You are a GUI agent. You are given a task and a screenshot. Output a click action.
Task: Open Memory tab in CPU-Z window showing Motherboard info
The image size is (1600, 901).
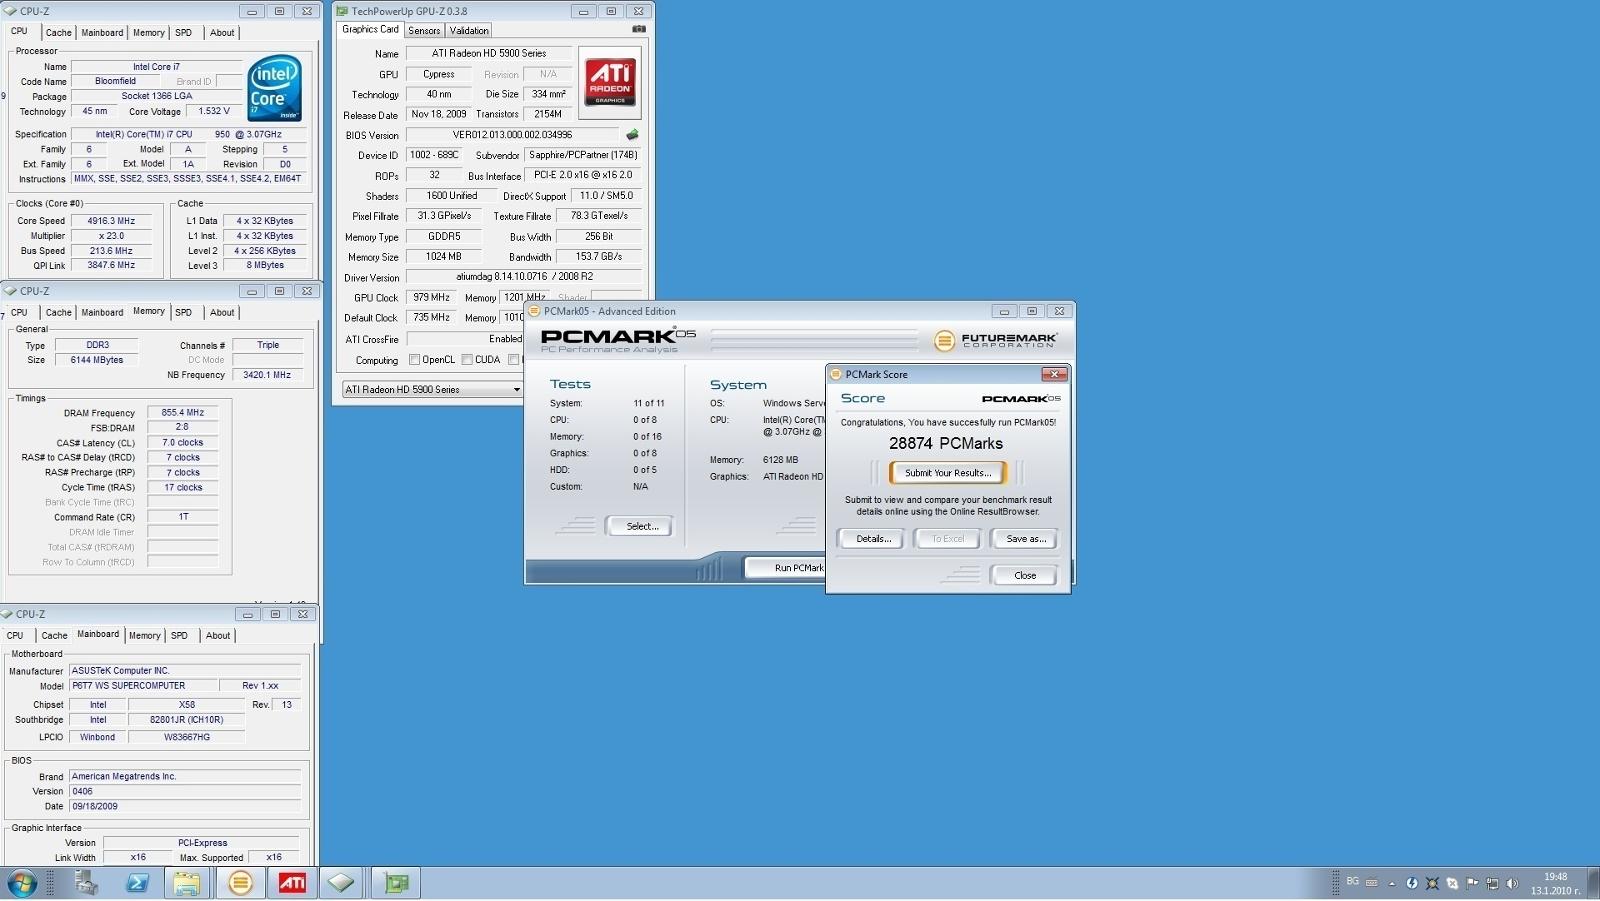click(144, 636)
